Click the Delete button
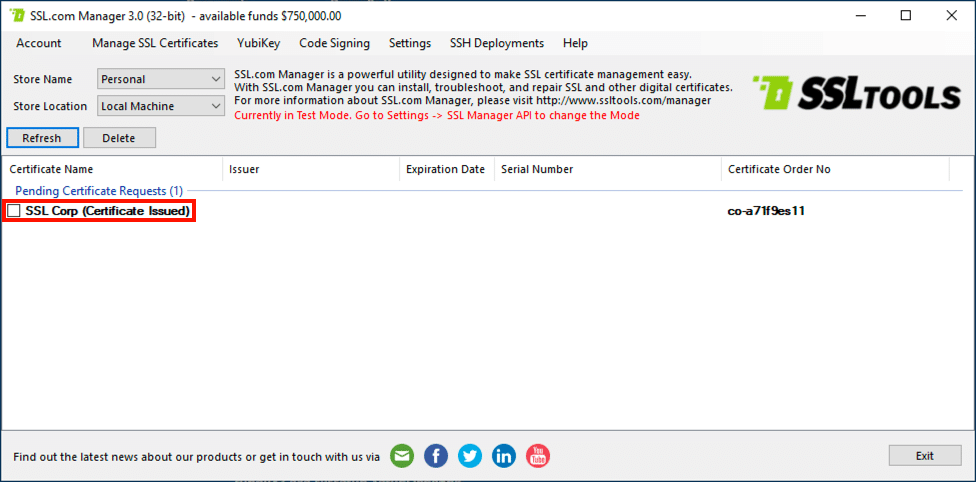Screen dimensions: 976x482 point(119,138)
